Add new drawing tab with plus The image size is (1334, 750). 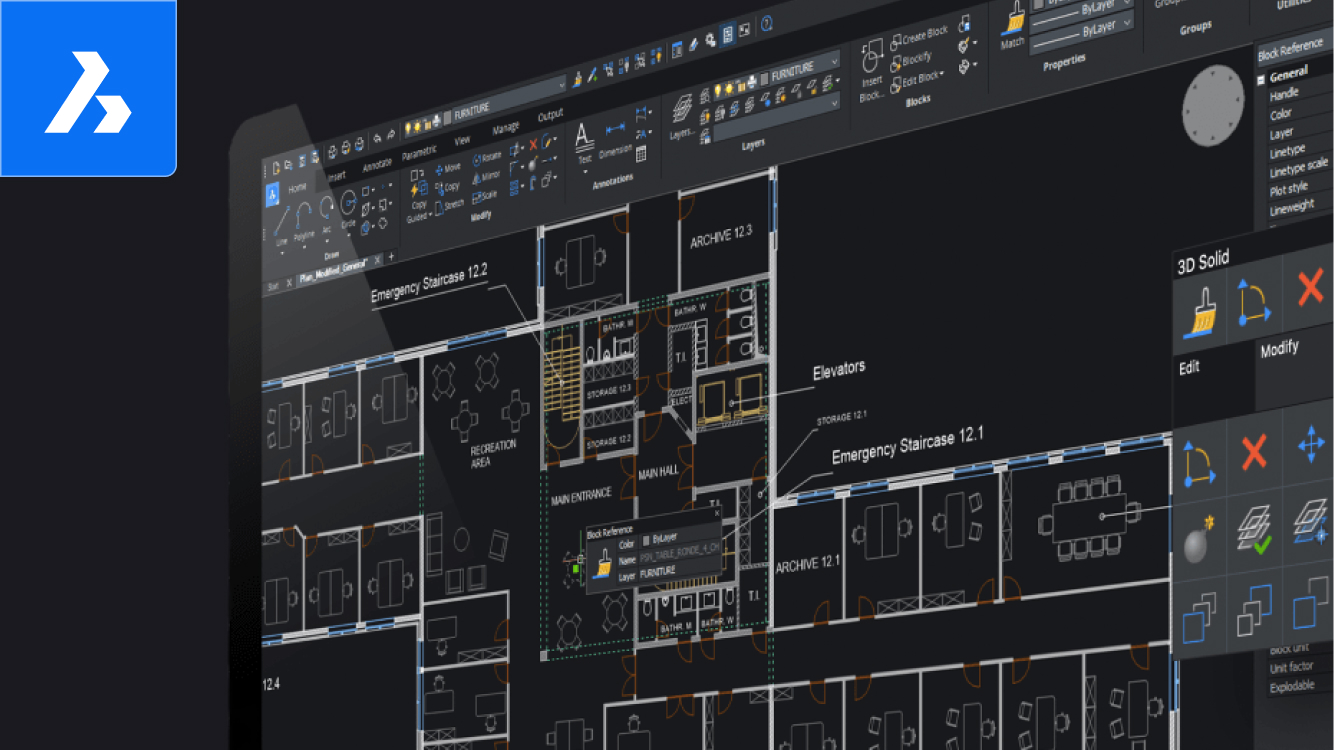point(391,257)
